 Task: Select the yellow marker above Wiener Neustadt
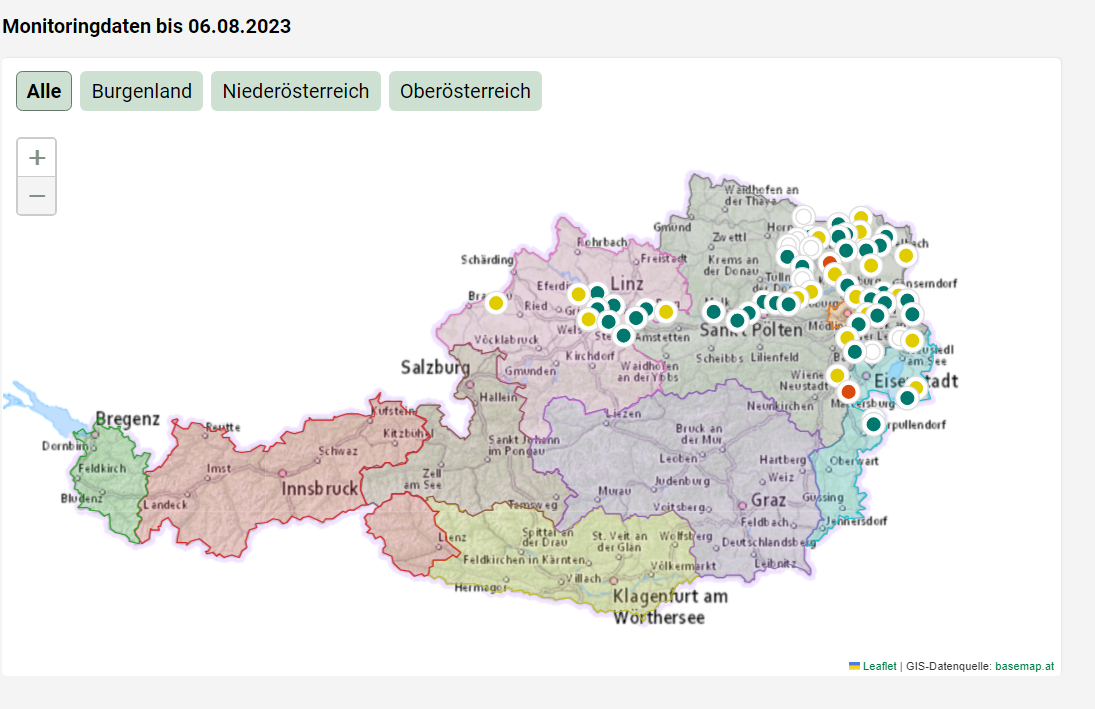[837, 375]
